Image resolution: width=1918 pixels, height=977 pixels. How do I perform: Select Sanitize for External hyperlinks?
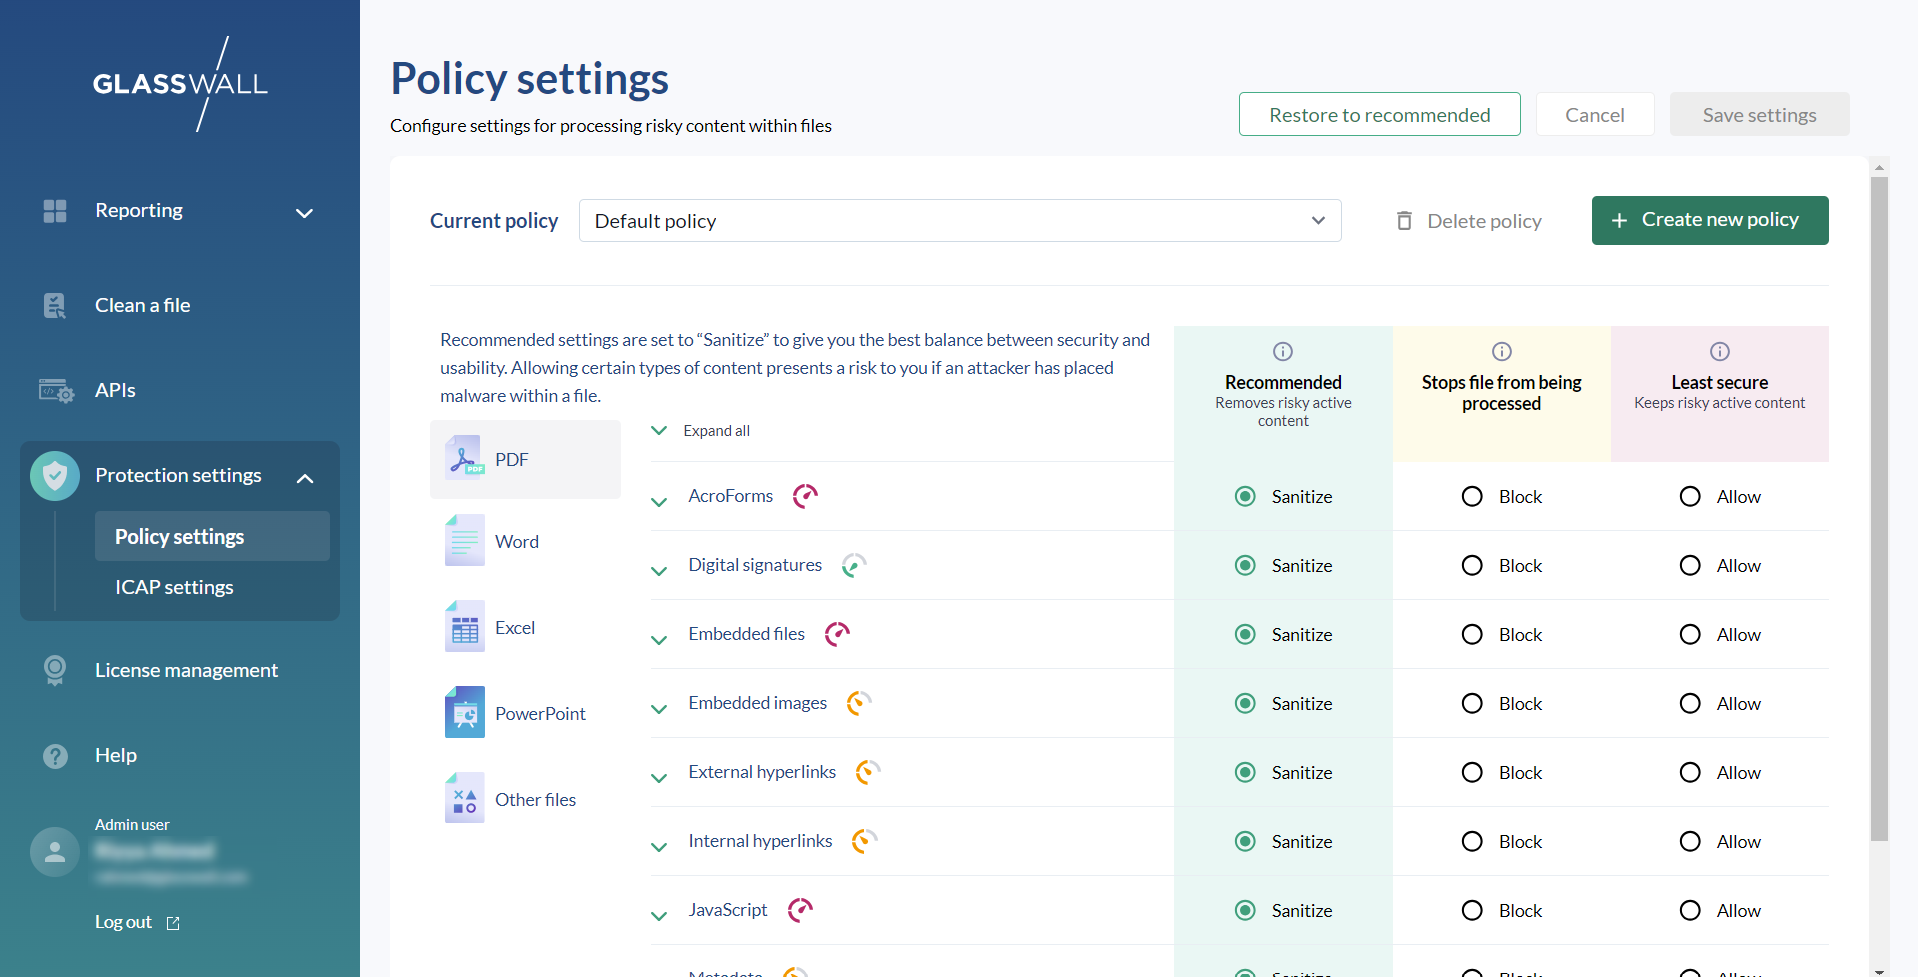pos(1245,773)
